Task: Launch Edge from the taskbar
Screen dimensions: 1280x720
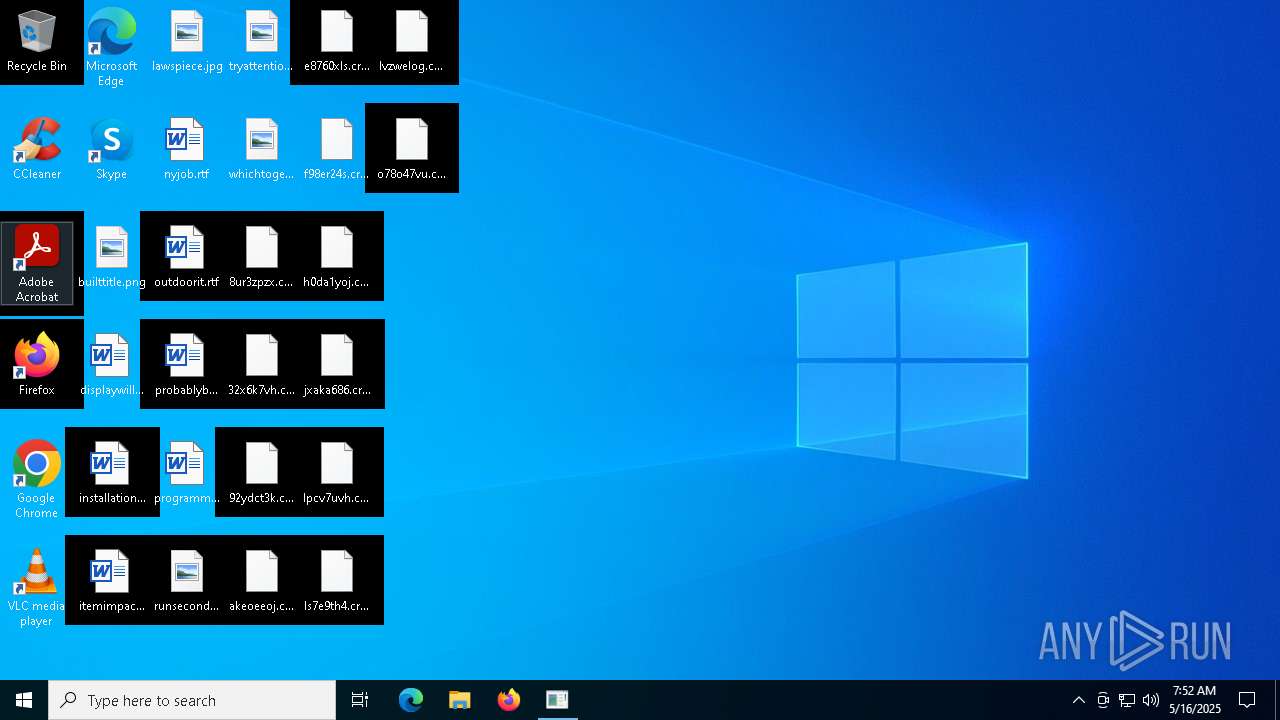Action: (411, 700)
